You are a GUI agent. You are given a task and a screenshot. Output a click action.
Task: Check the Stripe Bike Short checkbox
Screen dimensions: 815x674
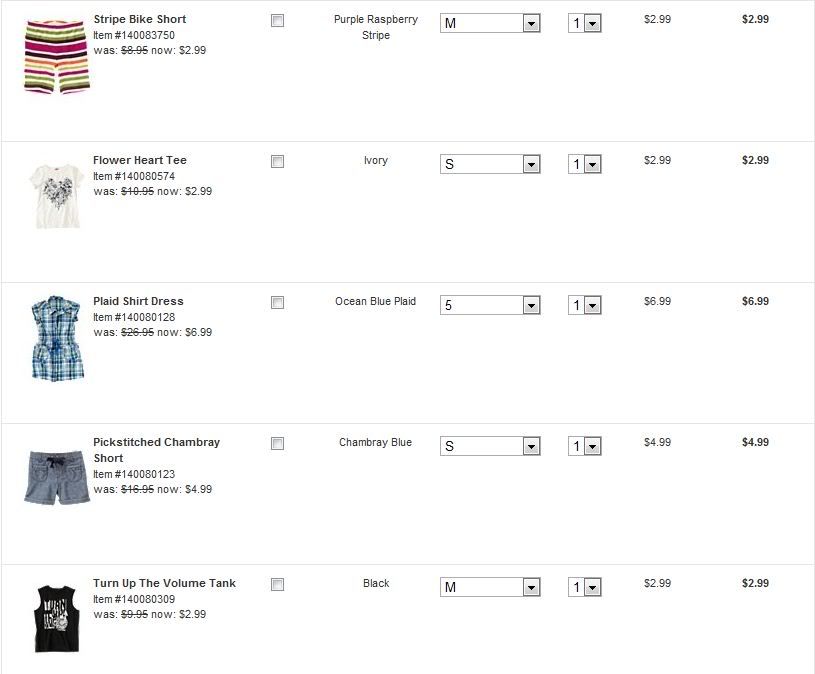277,21
